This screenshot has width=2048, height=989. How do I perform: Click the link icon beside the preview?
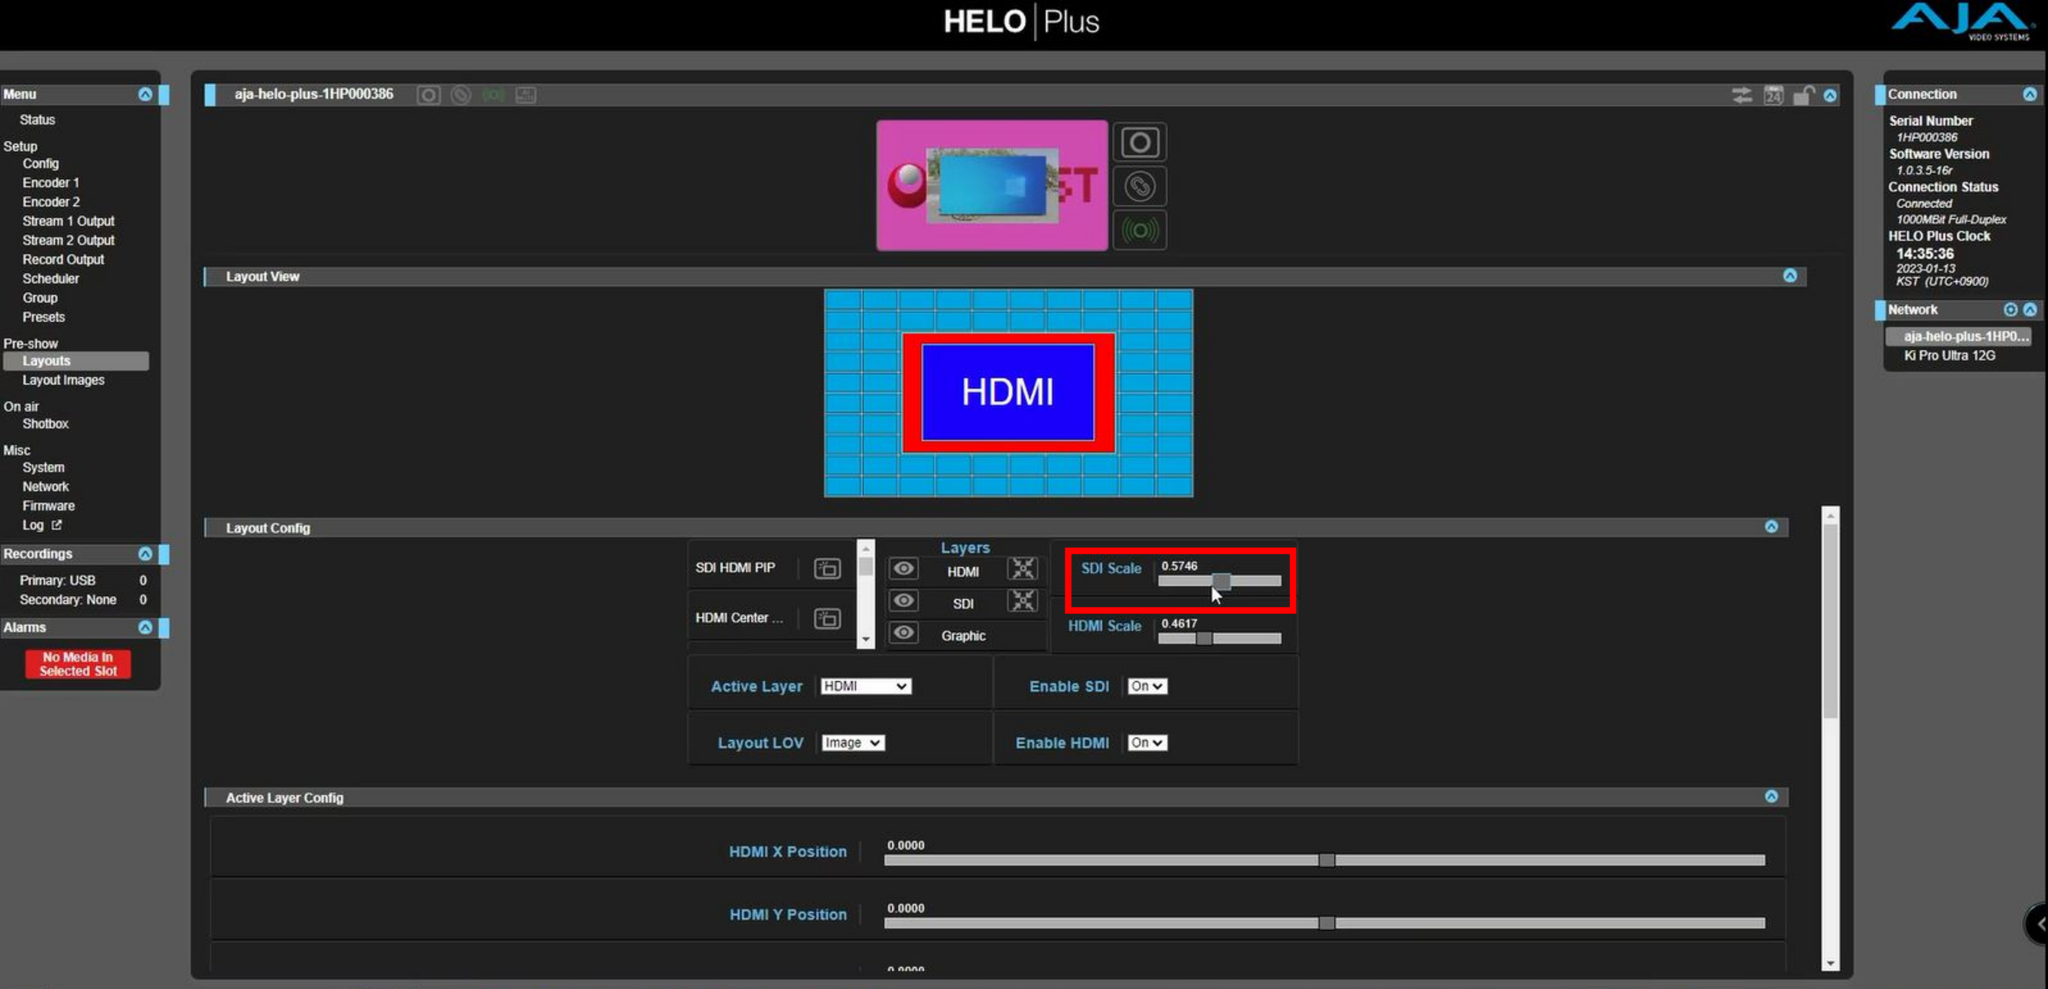coord(1139,187)
